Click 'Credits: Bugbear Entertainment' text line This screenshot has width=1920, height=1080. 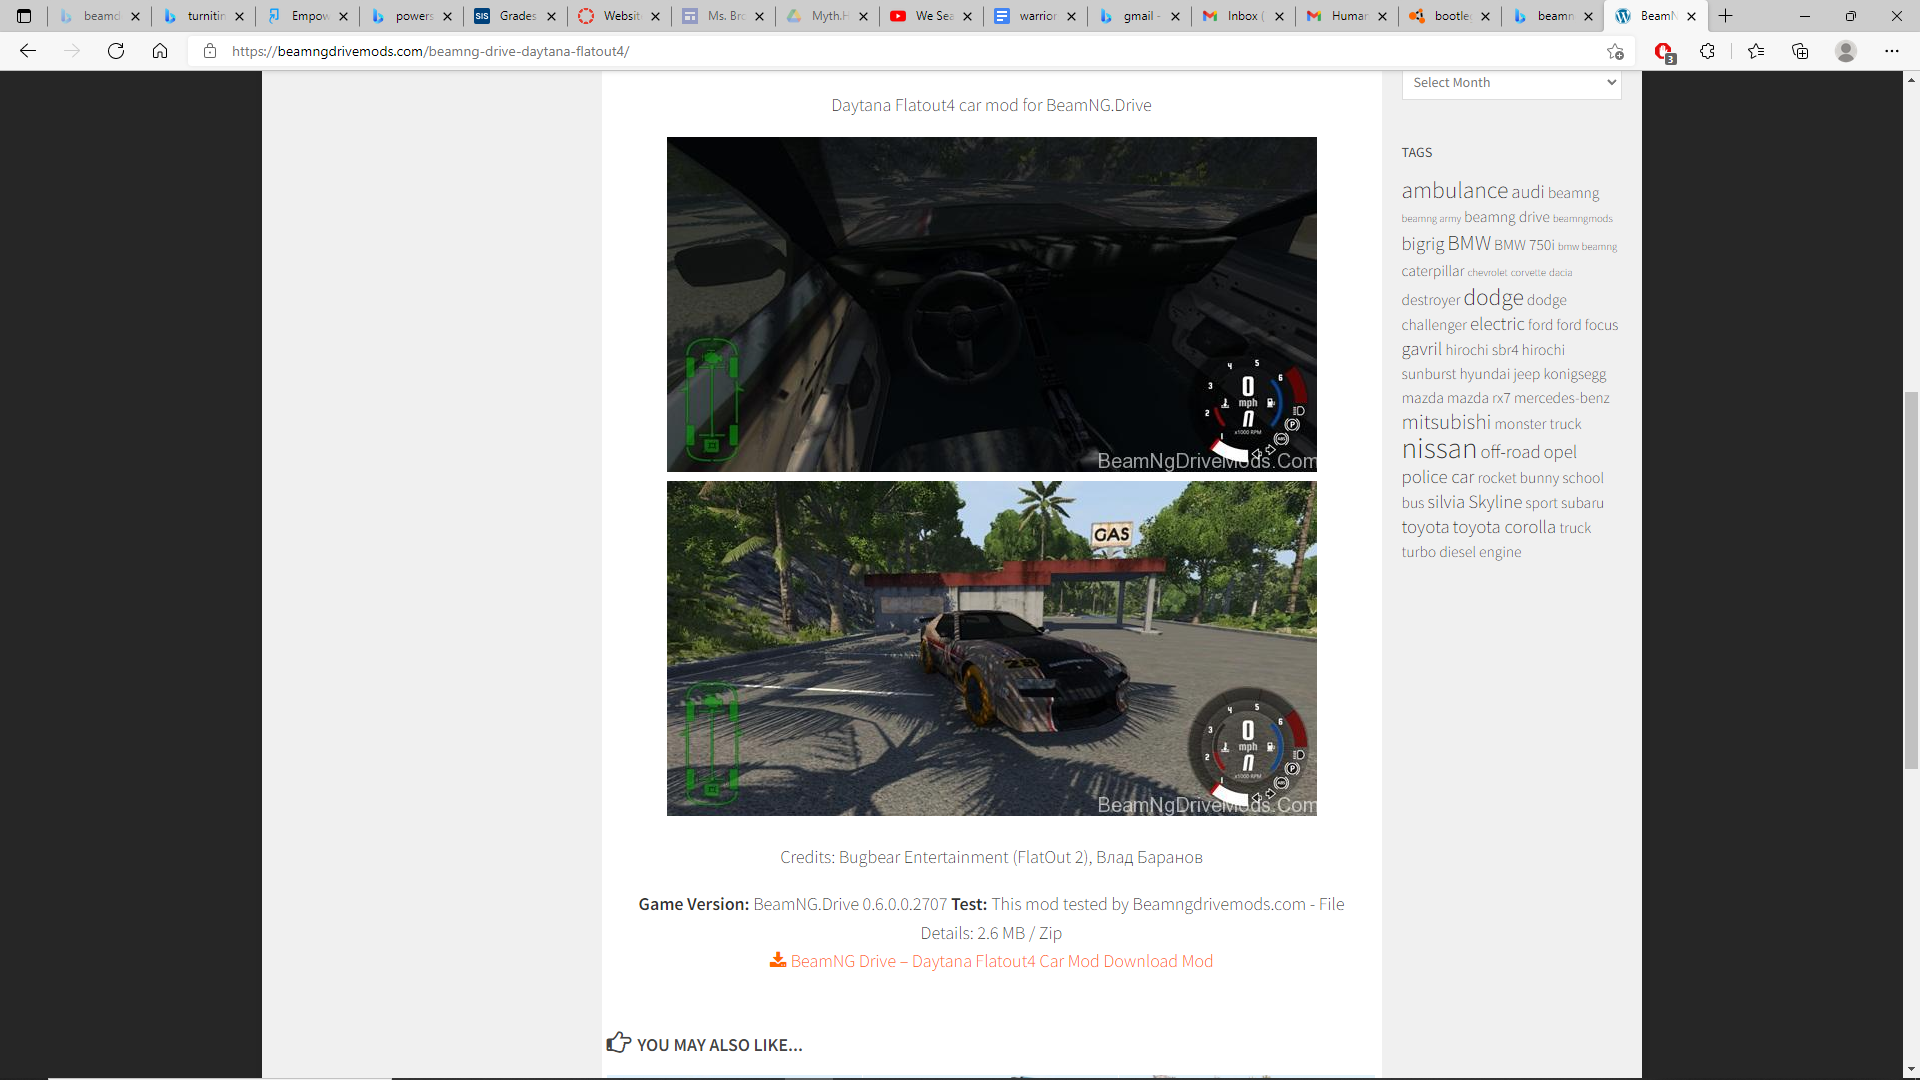[x=991, y=857]
